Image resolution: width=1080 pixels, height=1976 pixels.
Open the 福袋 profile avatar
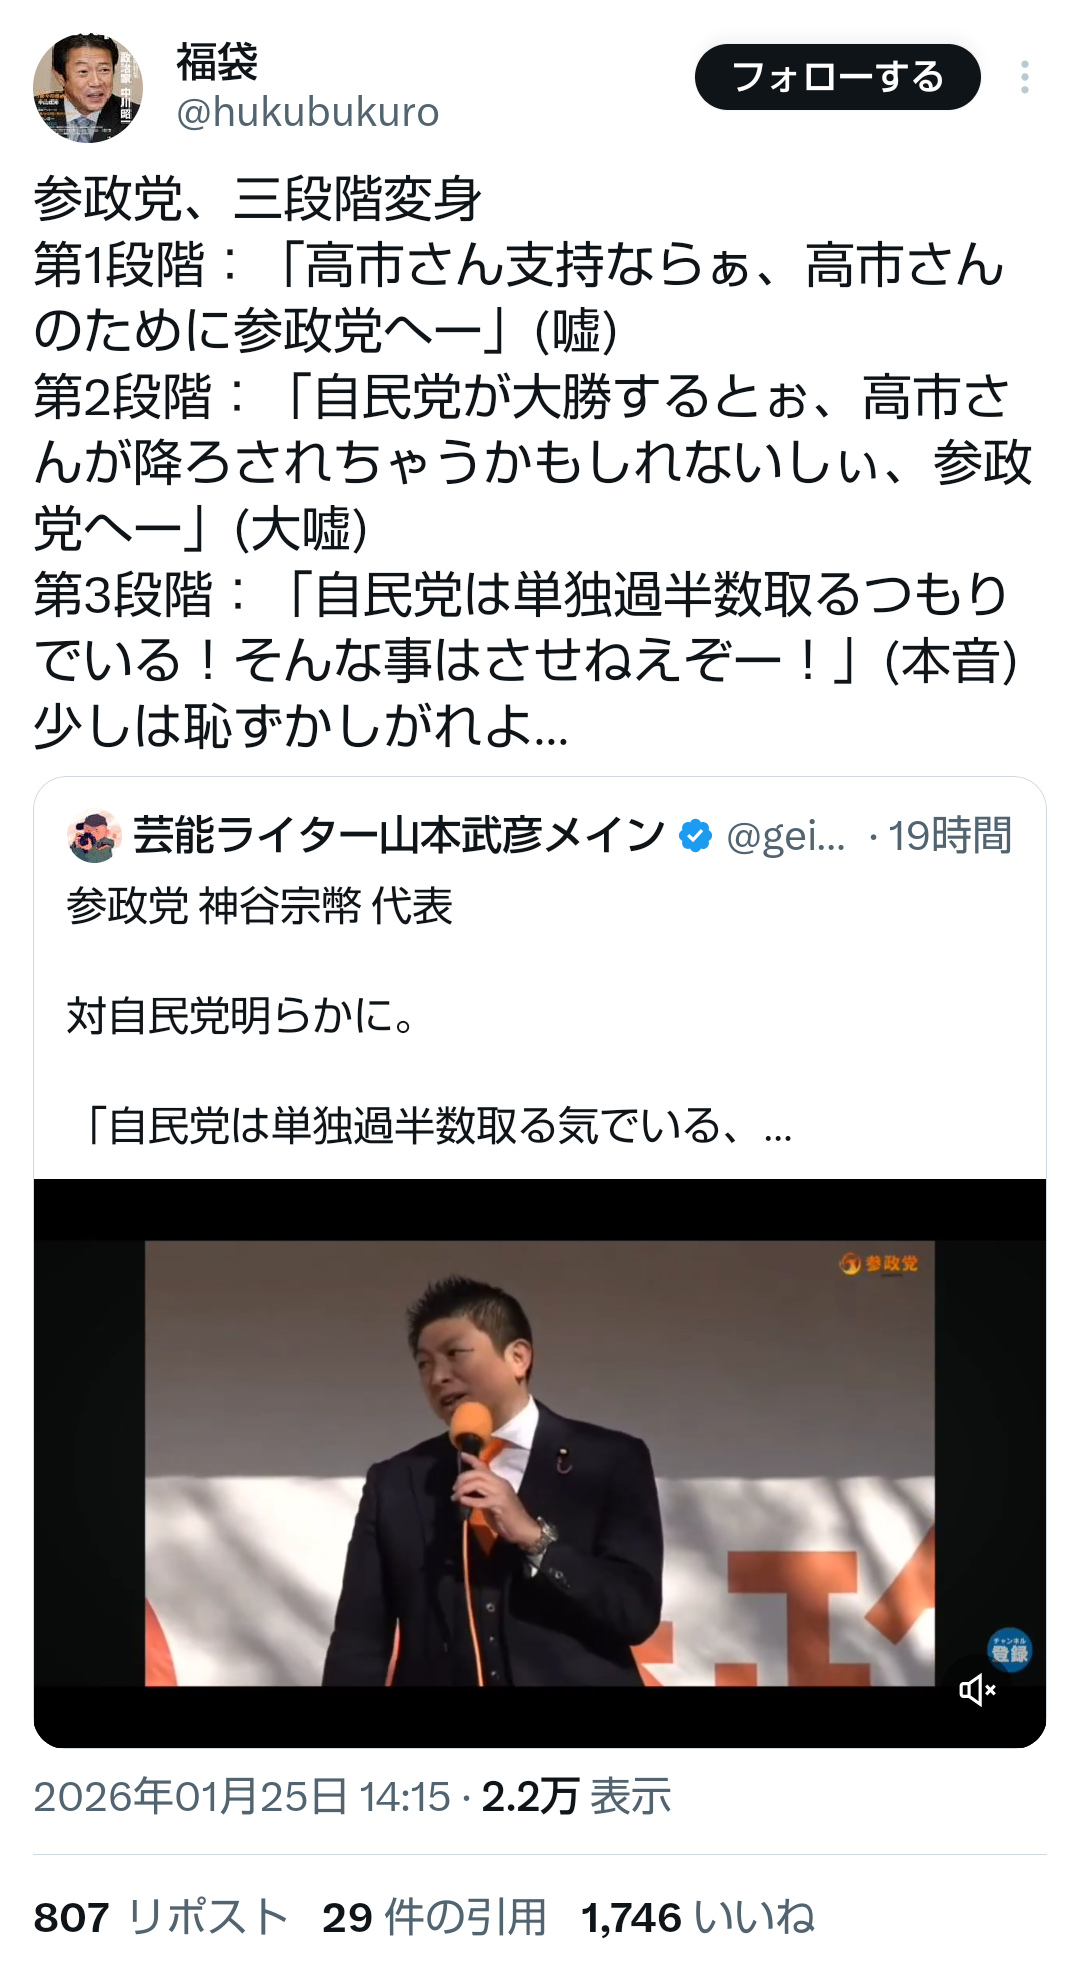[88, 88]
